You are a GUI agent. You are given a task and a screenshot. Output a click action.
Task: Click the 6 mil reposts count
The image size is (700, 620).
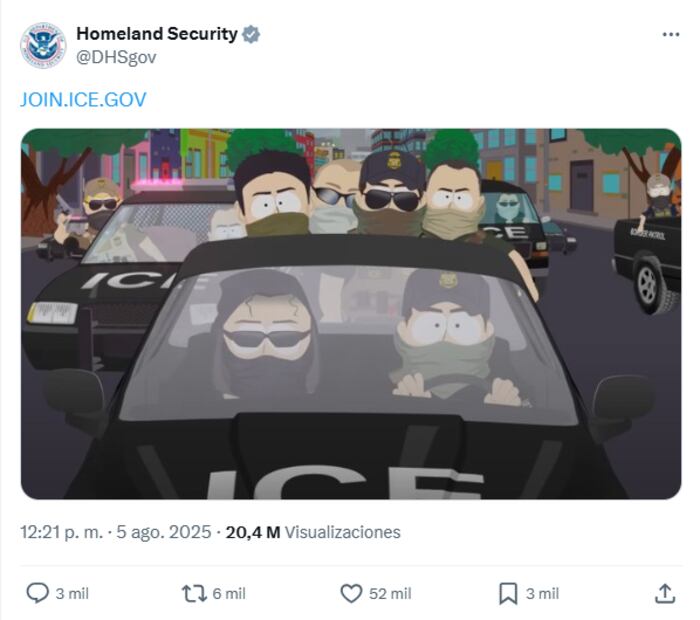tap(229, 594)
